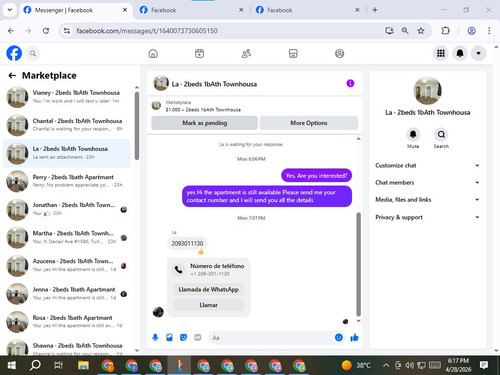The width and height of the screenshot is (500, 375).
Task: Open Windows taskbar search
Action: 35,366
